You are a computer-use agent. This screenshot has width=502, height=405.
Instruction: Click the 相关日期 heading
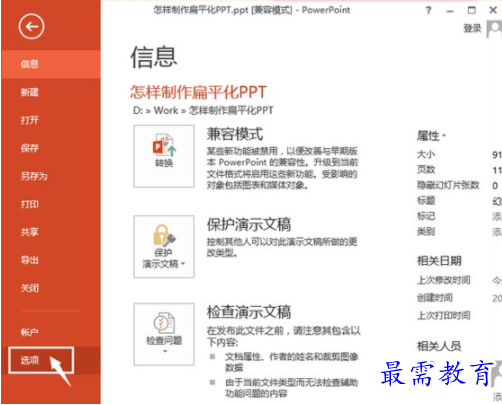[439, 261]
